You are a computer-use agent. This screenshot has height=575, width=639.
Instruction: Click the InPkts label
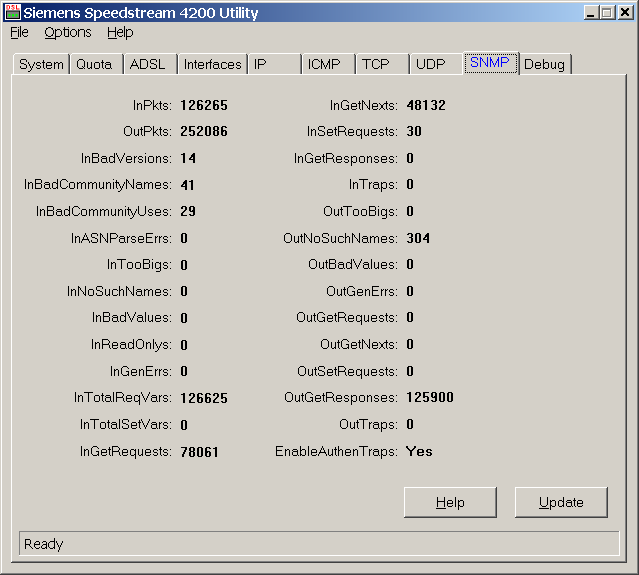tap(152, 106)
